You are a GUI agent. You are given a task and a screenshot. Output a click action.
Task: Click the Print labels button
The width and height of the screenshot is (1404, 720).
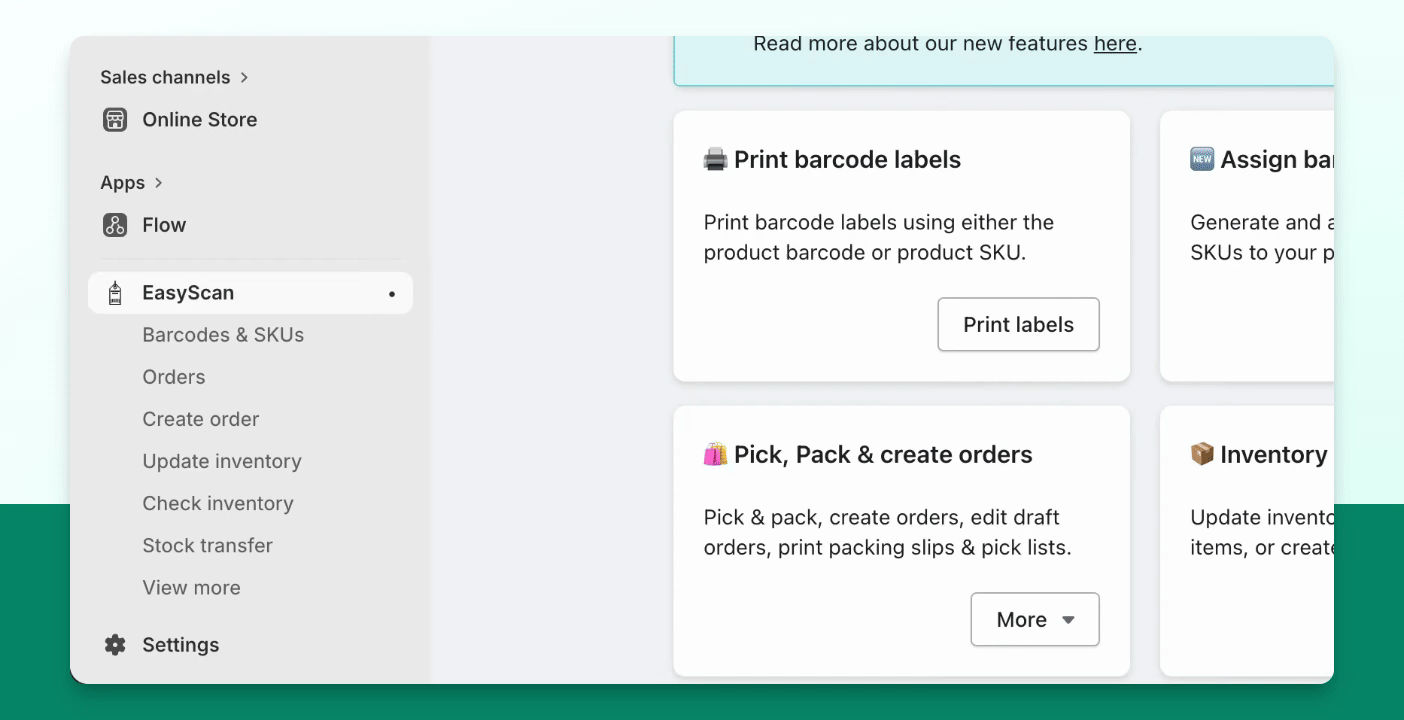click(x=1018, y=324)
